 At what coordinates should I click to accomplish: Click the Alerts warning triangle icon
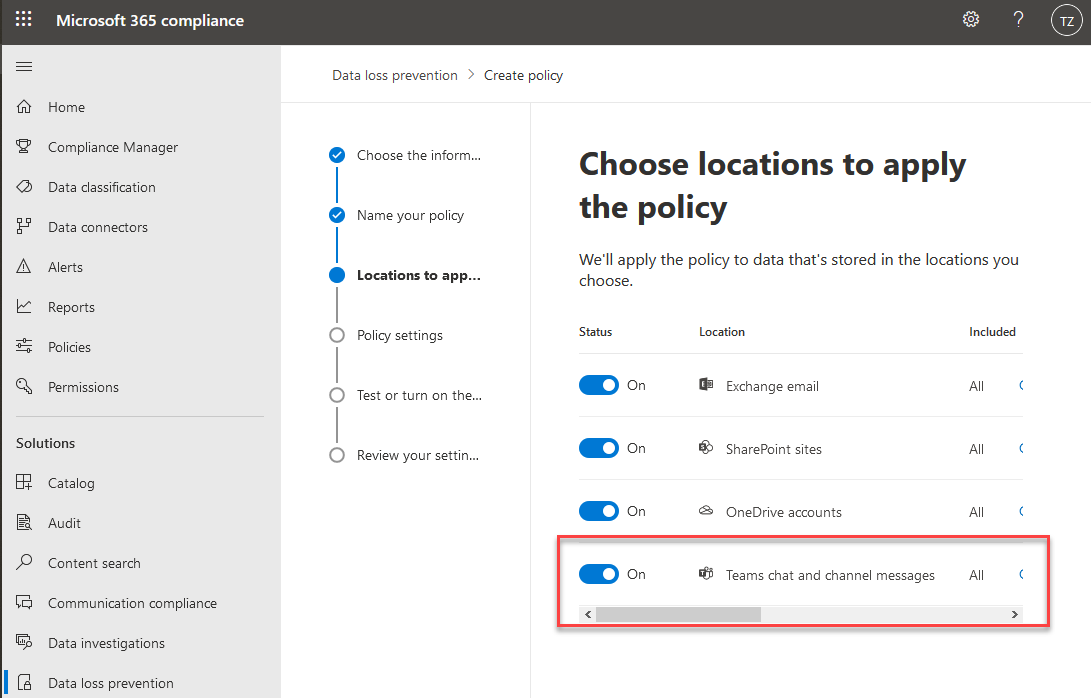(25, 267)
